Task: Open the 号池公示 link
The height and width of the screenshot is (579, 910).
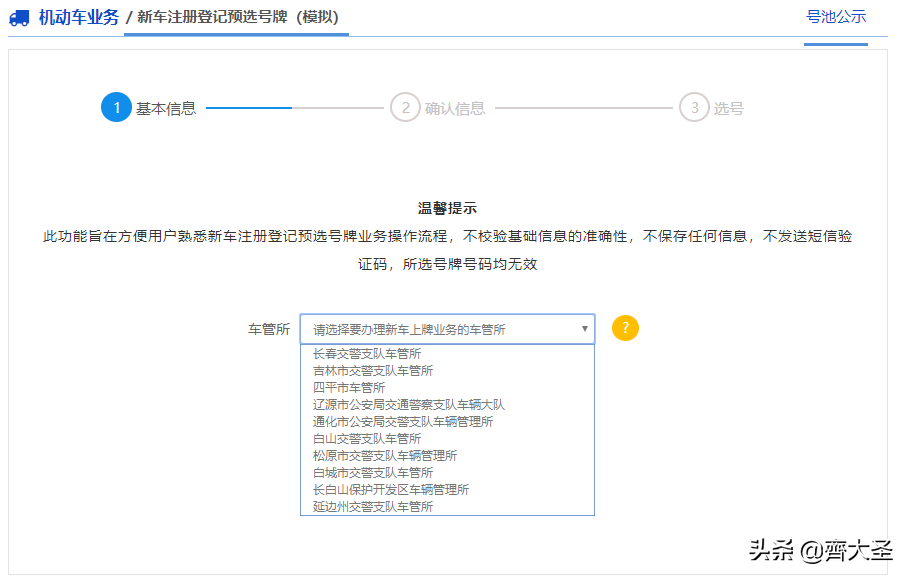Action: 837,18
